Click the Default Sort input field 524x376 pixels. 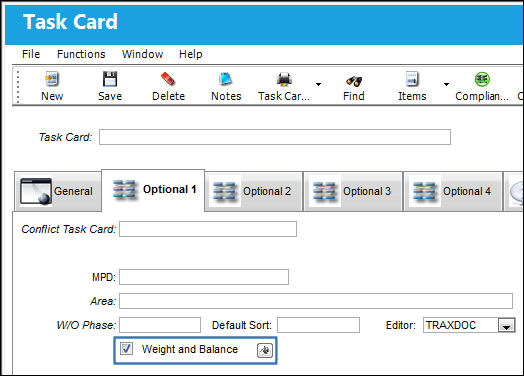(x=318, y=325)
